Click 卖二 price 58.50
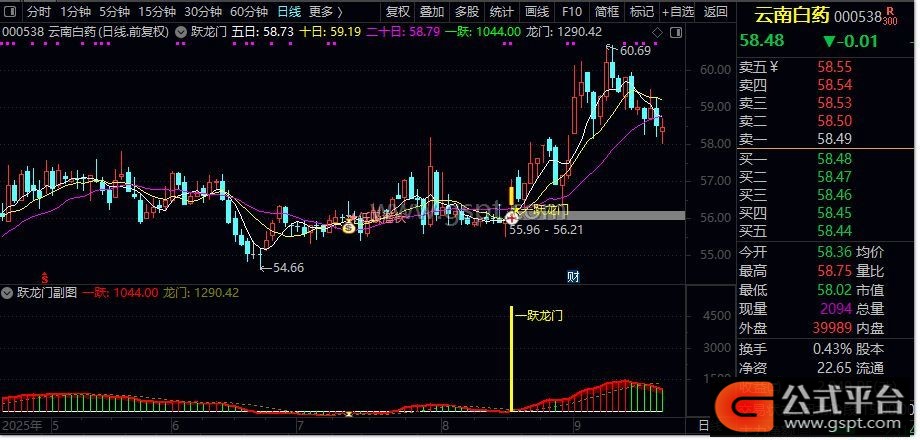Screen dimensions: 920x440 click(x=835, y=121)
